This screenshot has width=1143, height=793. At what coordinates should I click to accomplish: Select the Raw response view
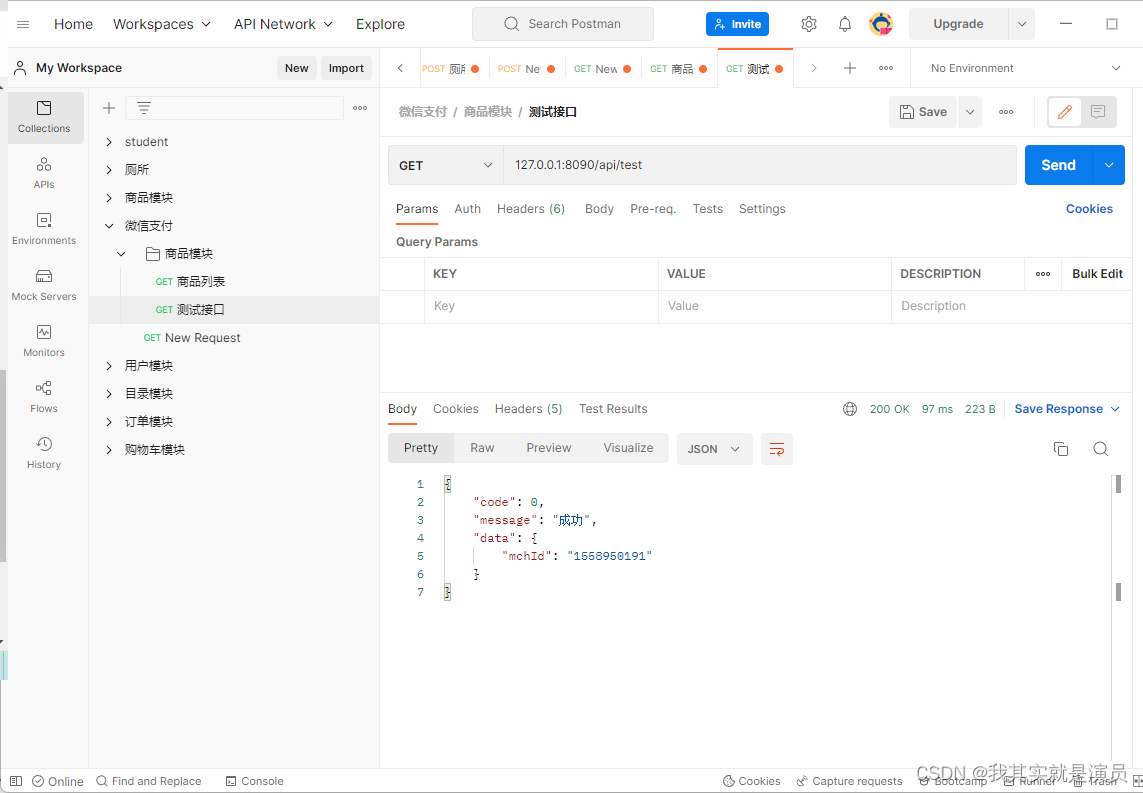[482, 448]
